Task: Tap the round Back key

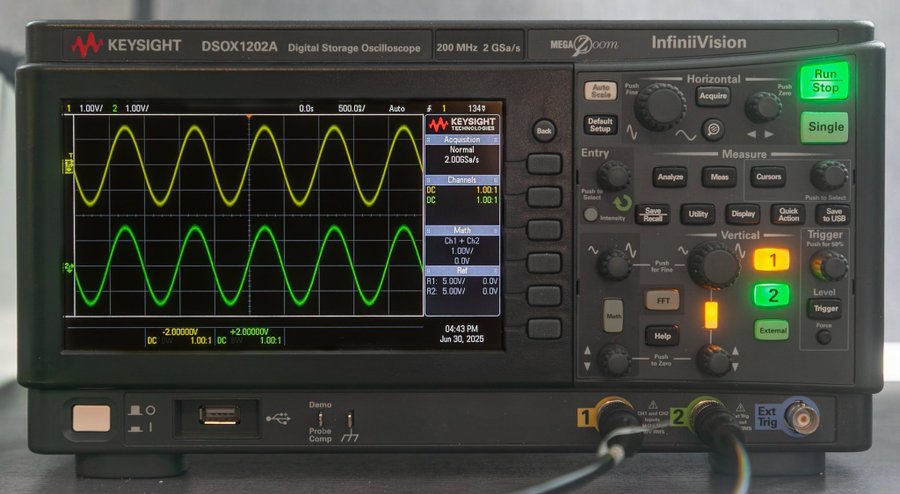Action: 544,131
